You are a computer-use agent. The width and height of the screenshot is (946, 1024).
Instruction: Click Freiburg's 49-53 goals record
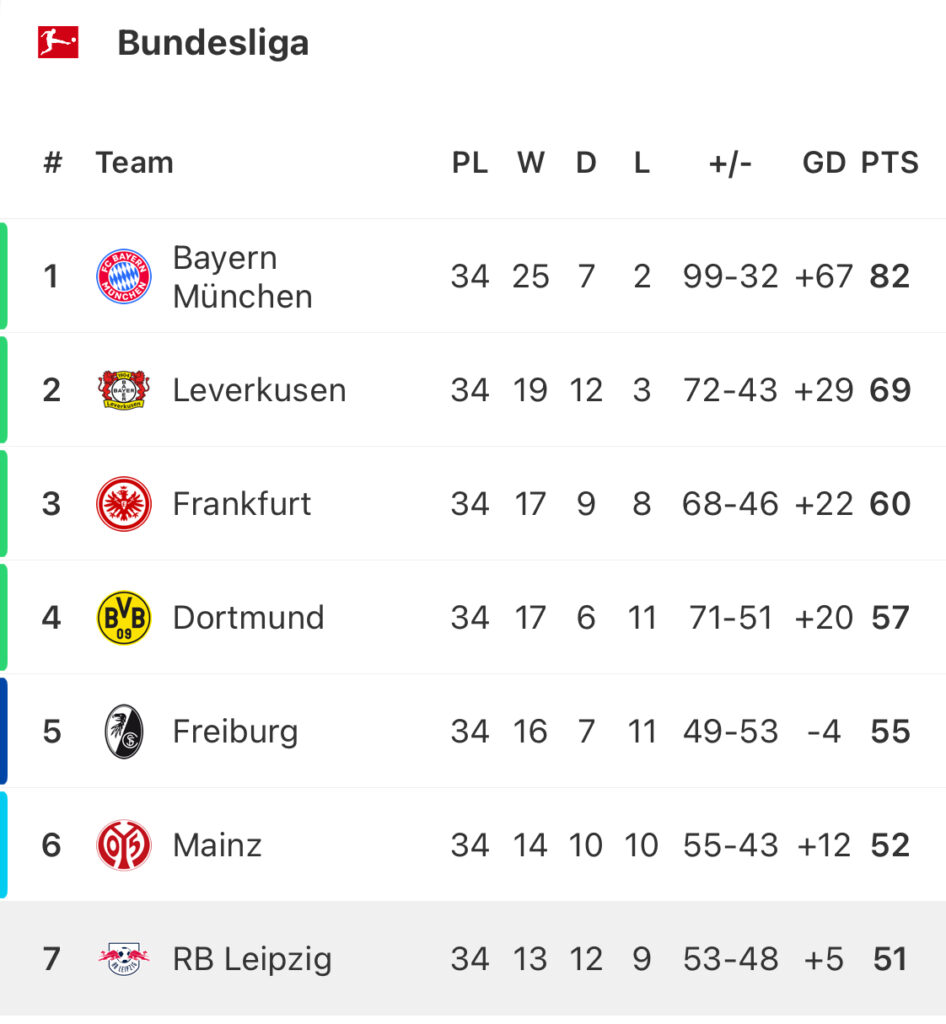[731, 731]
